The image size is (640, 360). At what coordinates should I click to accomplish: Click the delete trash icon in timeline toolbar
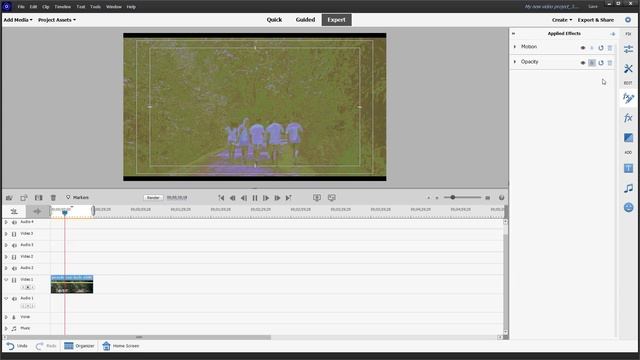pos(53,198)
